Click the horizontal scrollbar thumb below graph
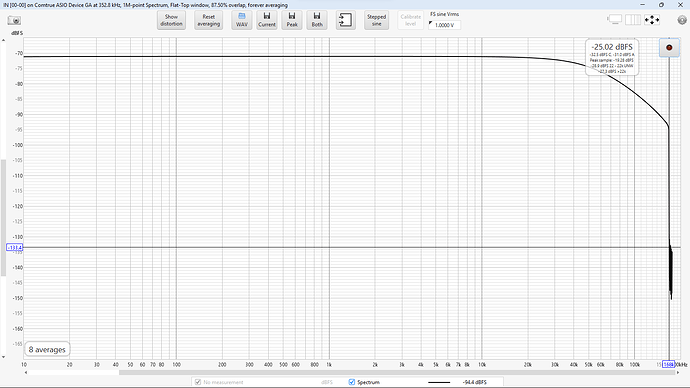Viewport: 690px width, 388px height. click(397, 373)
